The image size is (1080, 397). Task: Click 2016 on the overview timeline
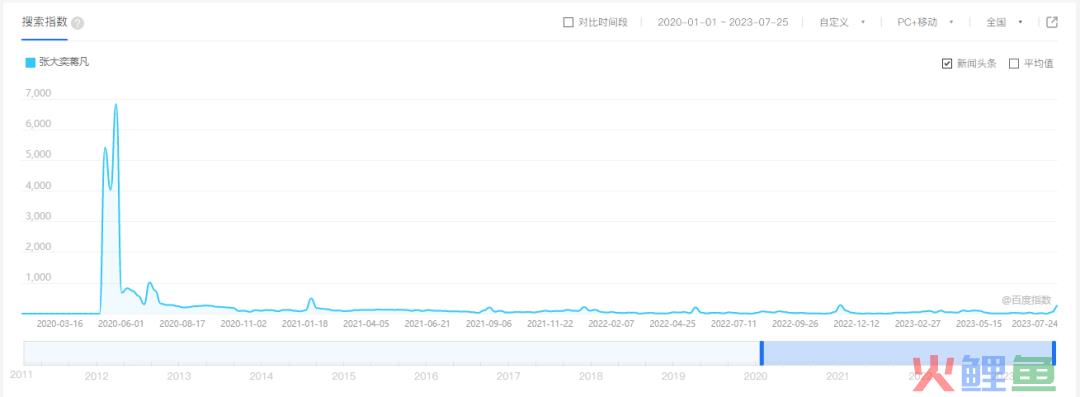[426, 376]
